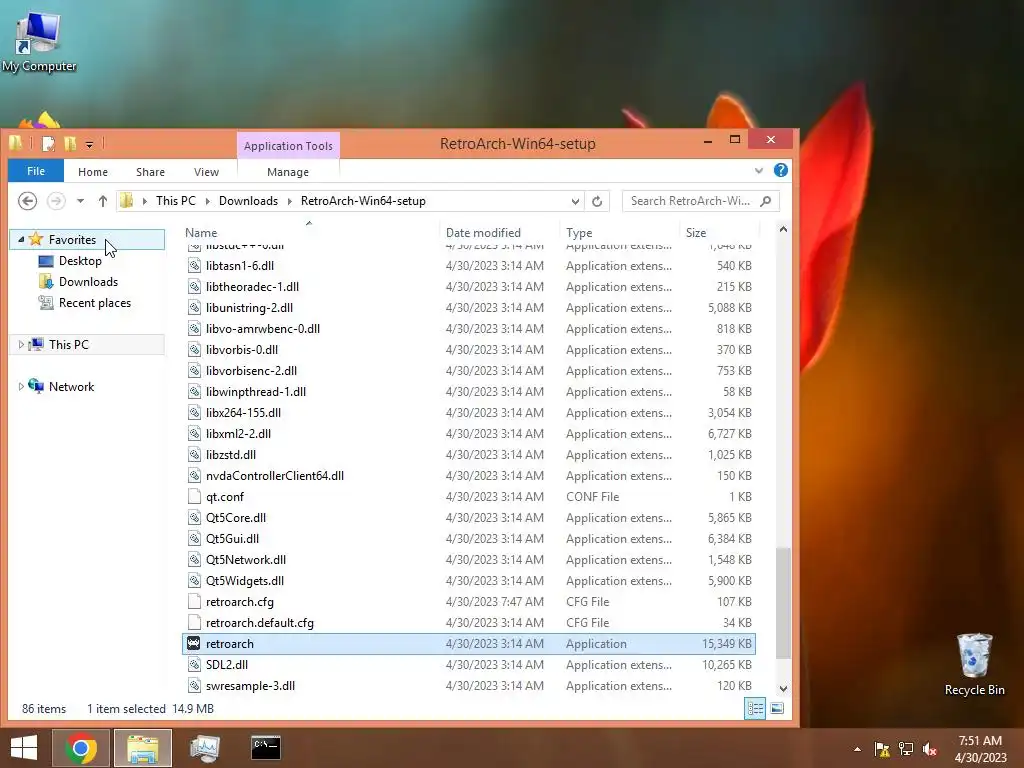This screenshot has height=768, width=1024.
Task: Select retroarch.cfg file
Action: point(468,601)
